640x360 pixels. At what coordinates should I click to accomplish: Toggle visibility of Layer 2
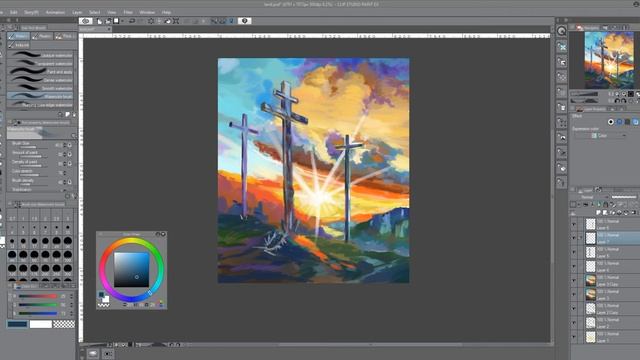574,323
